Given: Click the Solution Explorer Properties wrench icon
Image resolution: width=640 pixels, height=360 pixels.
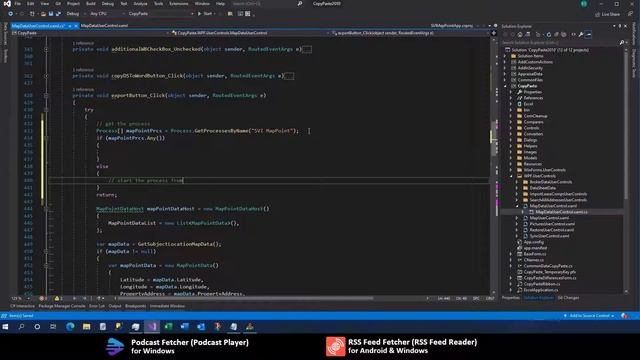Looking at the screenshot, I should click(581, 35).
